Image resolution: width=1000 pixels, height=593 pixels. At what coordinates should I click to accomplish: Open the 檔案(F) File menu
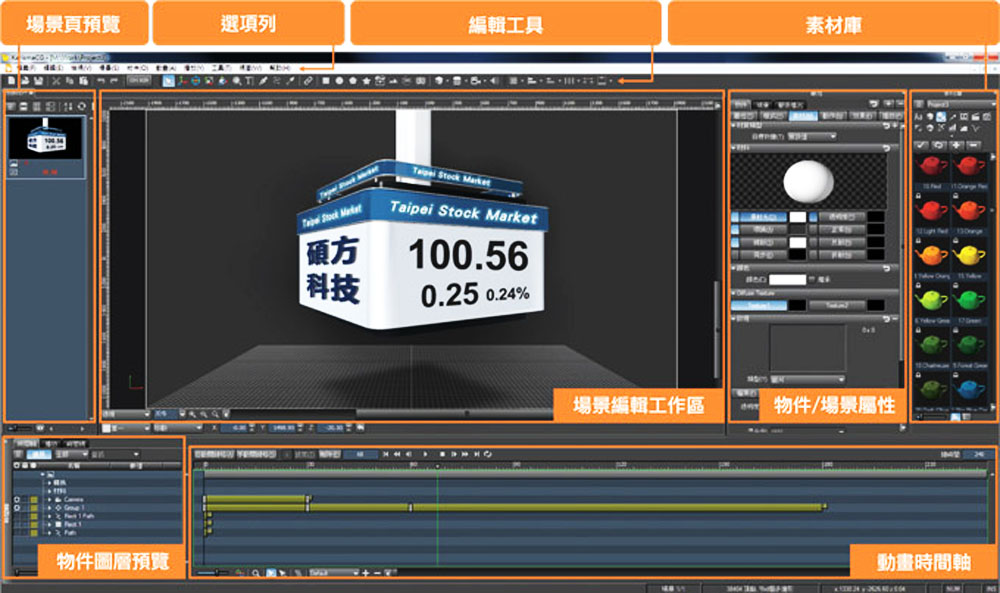[x=25, y=68]
